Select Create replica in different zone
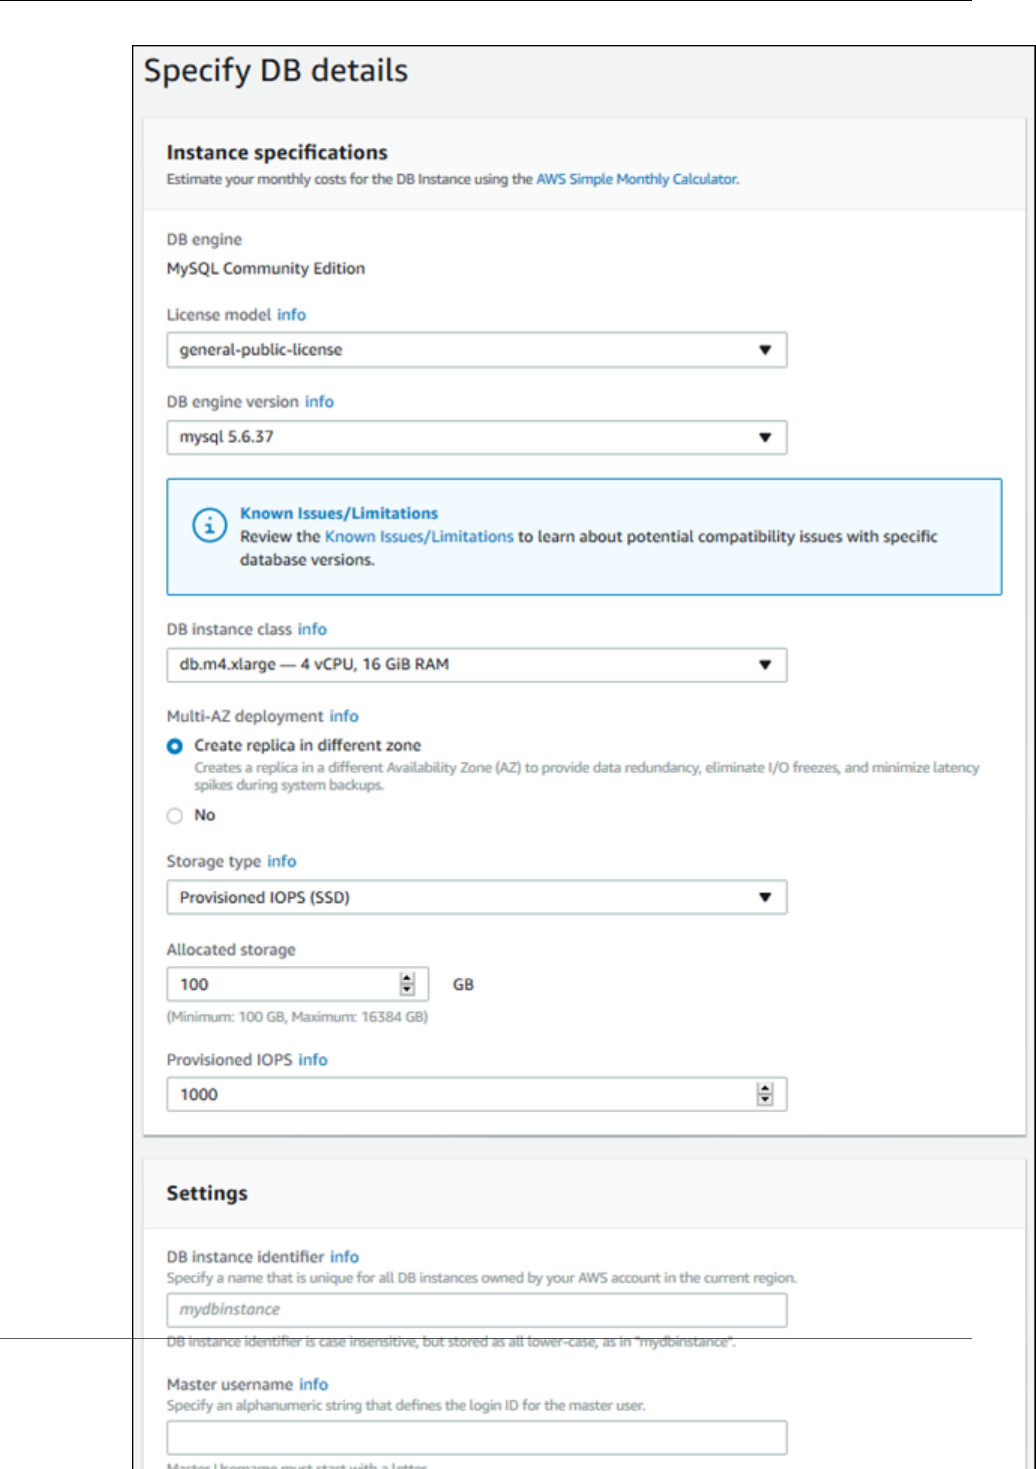 pyautogui.click(x=175, y=746)
